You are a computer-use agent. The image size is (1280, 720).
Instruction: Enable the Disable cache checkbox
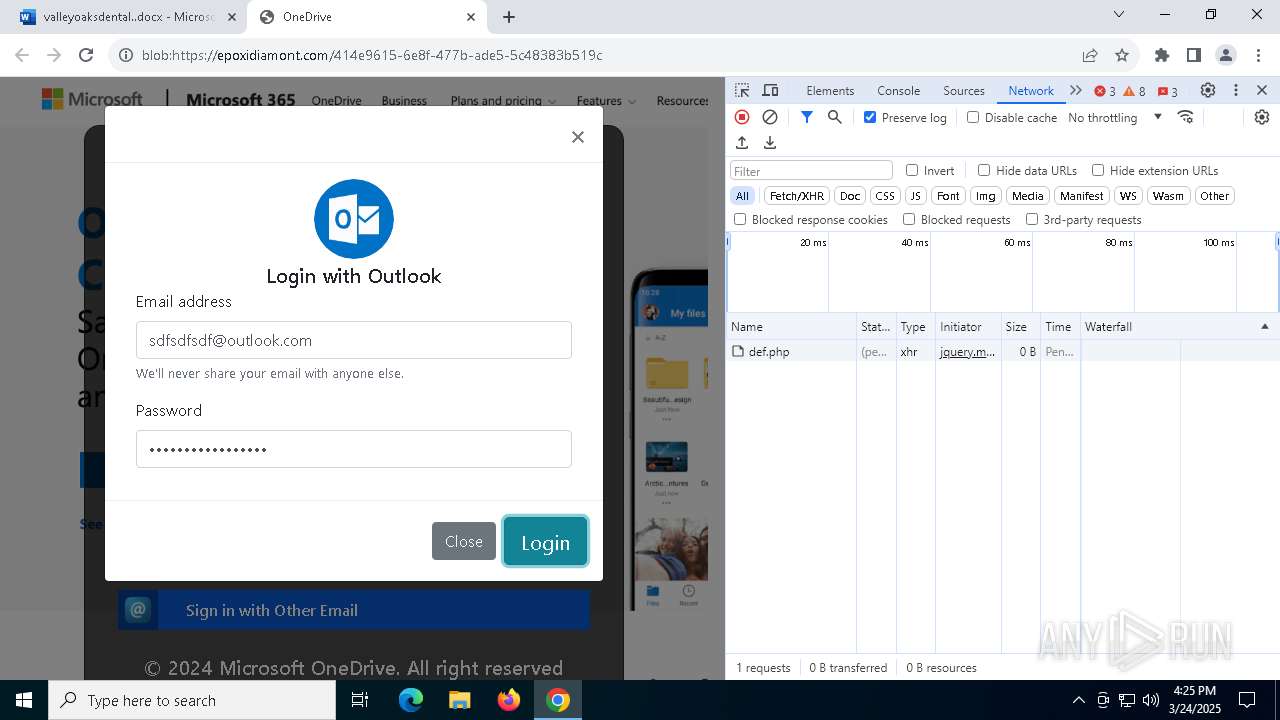[x=973, y=117]
